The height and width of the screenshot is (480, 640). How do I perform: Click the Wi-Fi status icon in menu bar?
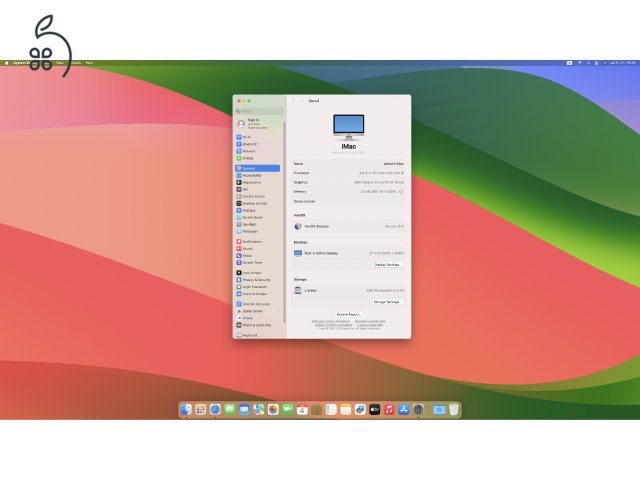pyautogui.click(x=579, y=63)
